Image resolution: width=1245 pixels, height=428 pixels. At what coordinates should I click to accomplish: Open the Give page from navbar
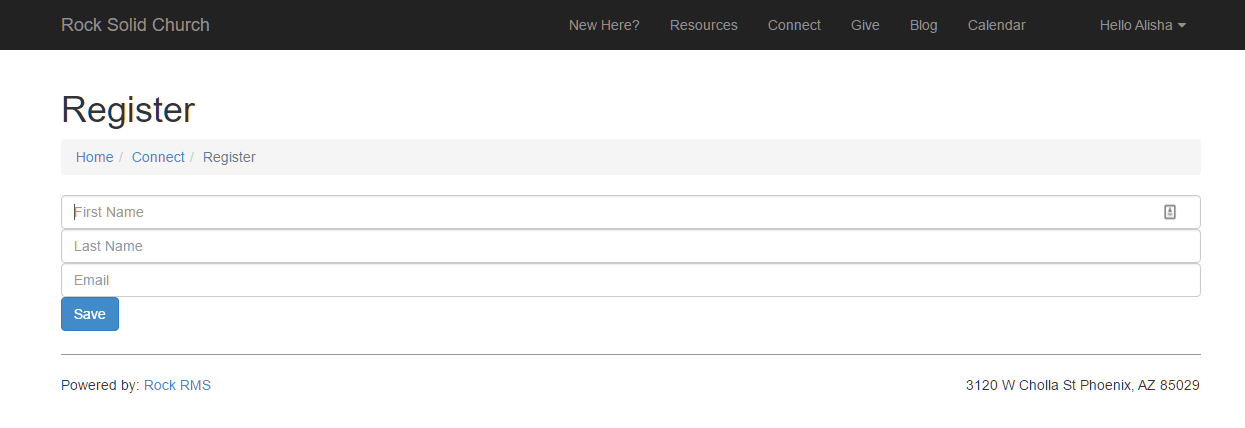point(865,25)
